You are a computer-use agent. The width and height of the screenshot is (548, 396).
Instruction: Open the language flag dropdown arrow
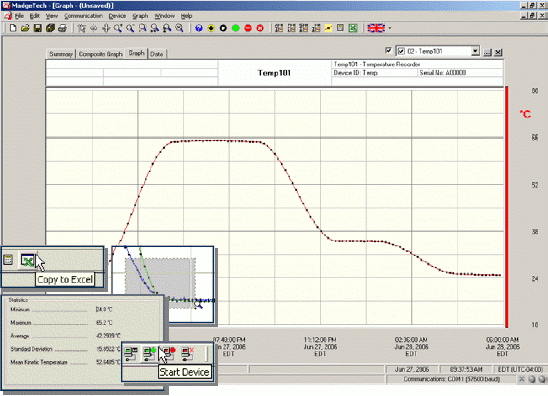[390, 28]
